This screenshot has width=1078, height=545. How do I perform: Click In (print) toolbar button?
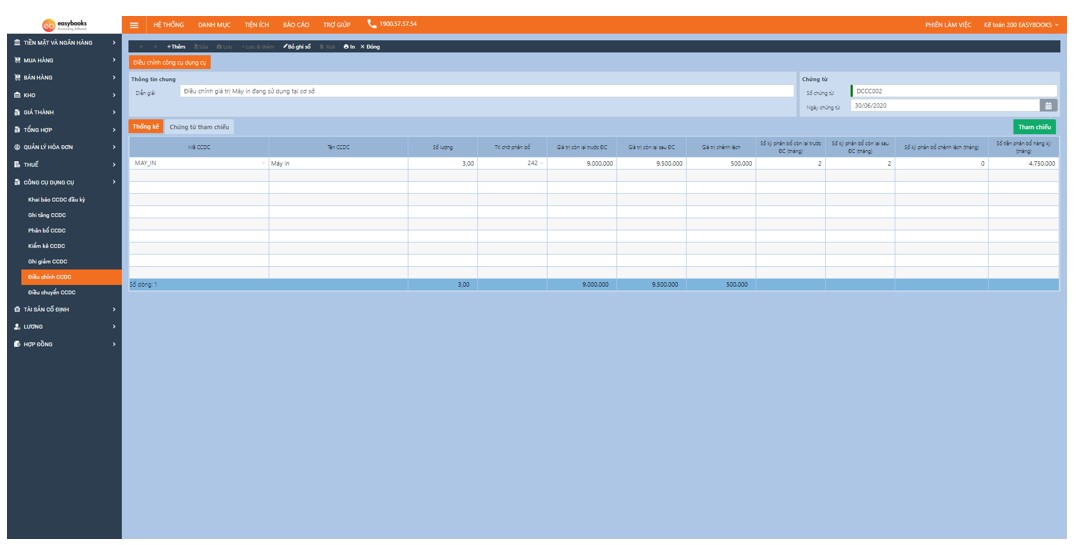click(349, 47)
